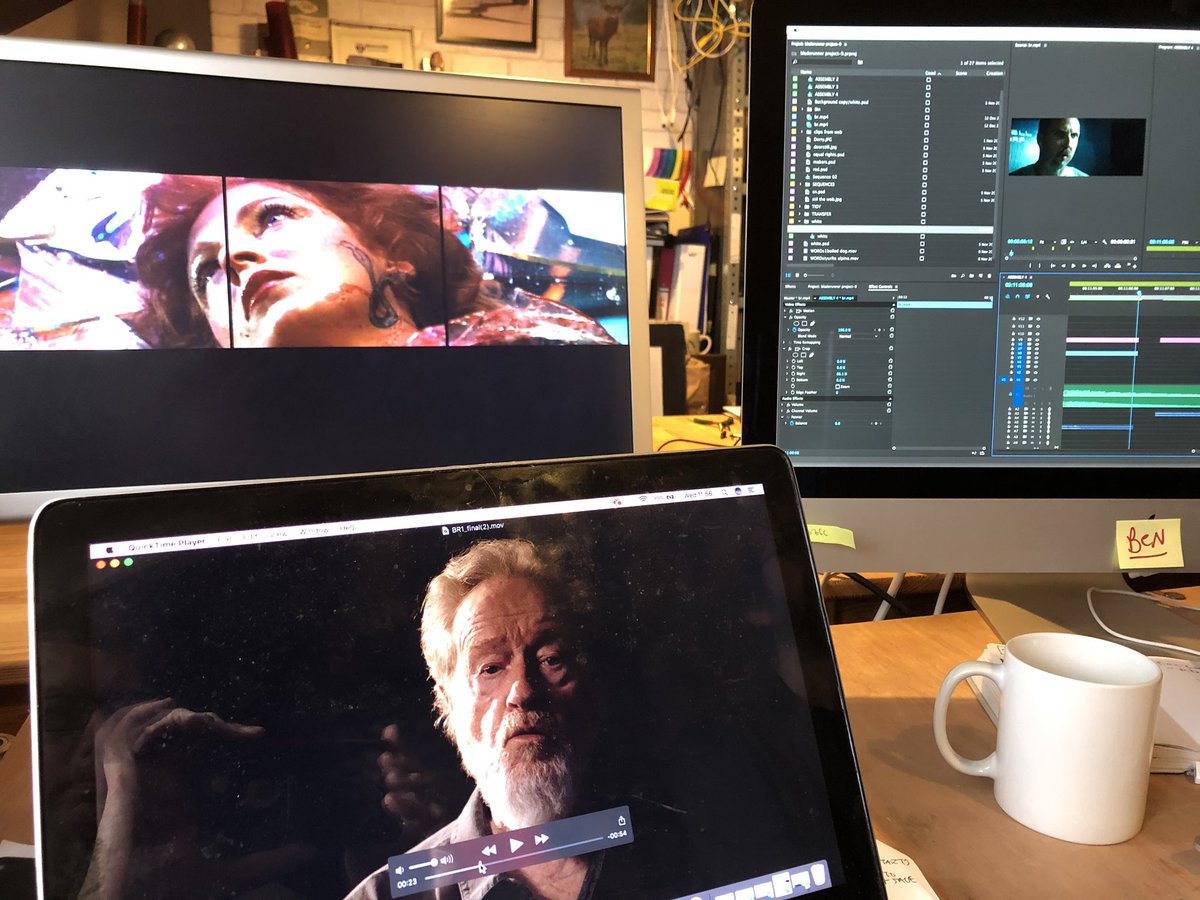Click the Wi-Fi icon in laptop menu bar
This screenshot has height=900, width=1200.
(x=643, y=498)
